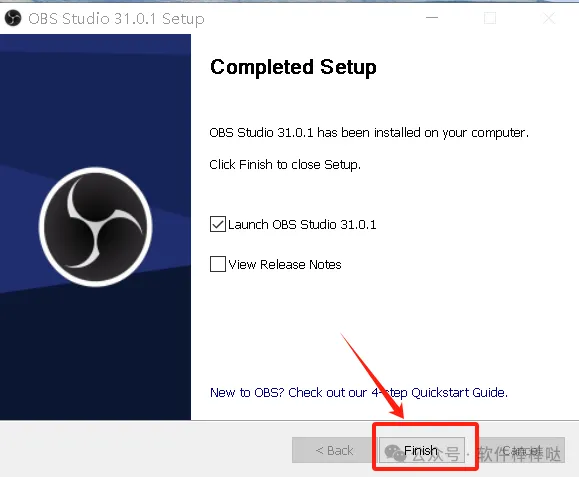
Task: Click the "Launch OBS Studio 31.0.1" label text
Action: point(302,224)
